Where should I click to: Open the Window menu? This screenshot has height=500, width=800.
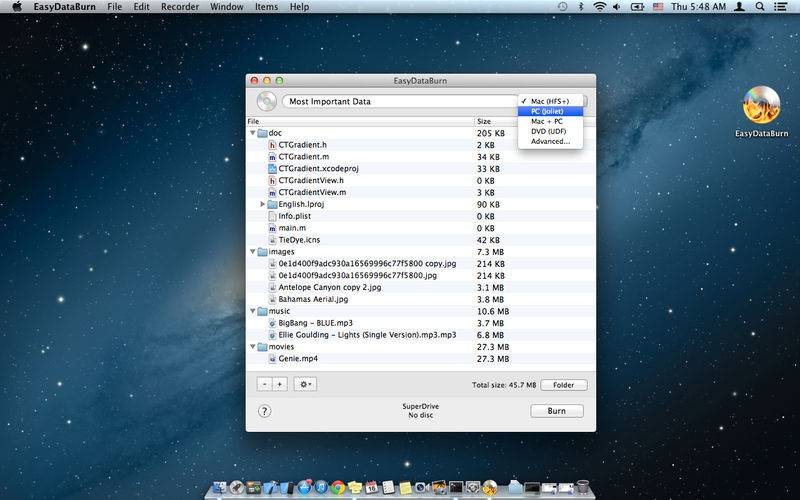click(x=227, y=7)
